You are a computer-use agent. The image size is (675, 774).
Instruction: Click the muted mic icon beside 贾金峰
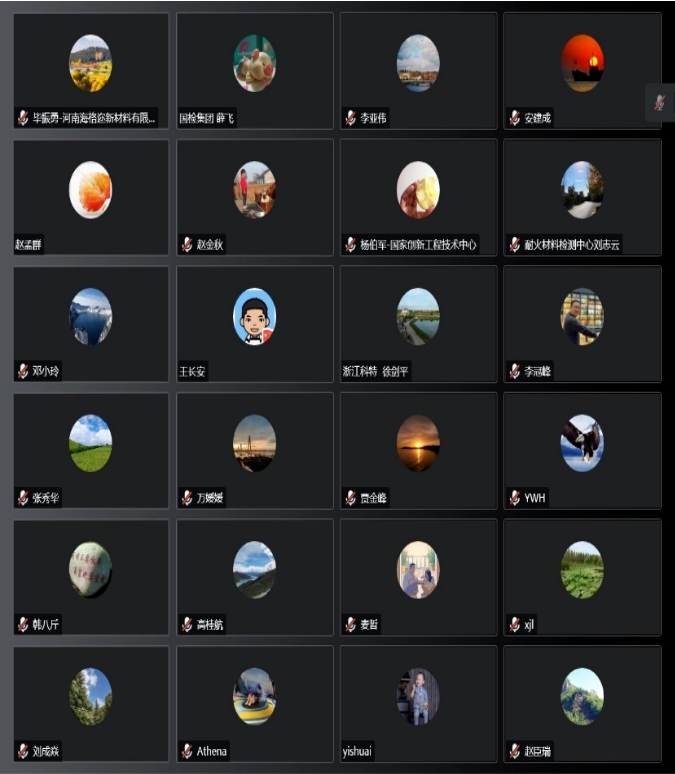click(x=351, y=498)
